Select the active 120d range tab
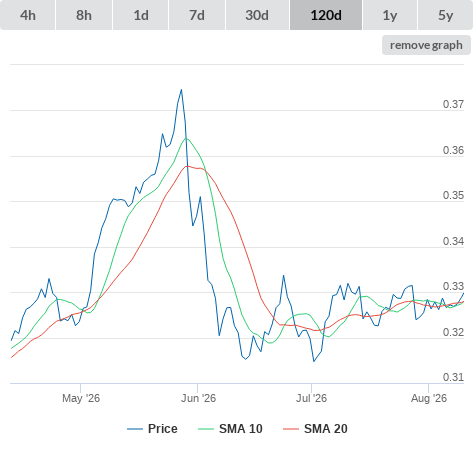 tap(326, 15)
